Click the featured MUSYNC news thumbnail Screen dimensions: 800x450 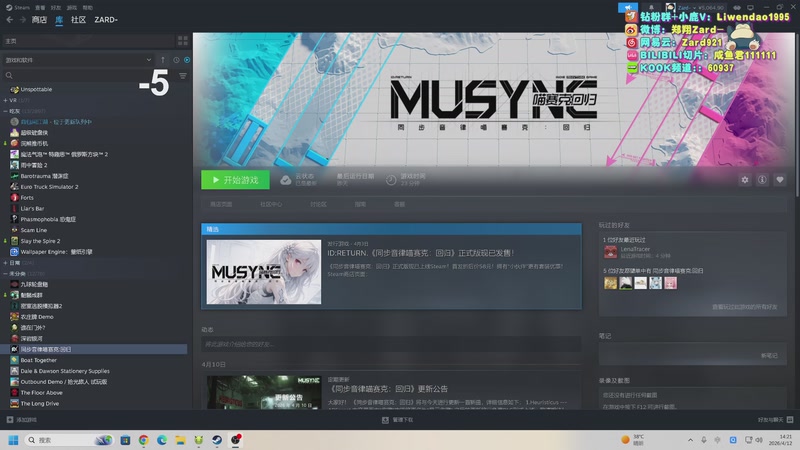tap(264, 272)
